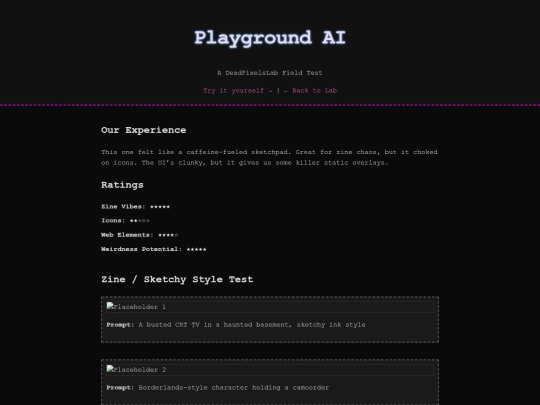Select the 'Icons' rating line
The height and width of the screenshot is (405, 540).
[125, 220]
